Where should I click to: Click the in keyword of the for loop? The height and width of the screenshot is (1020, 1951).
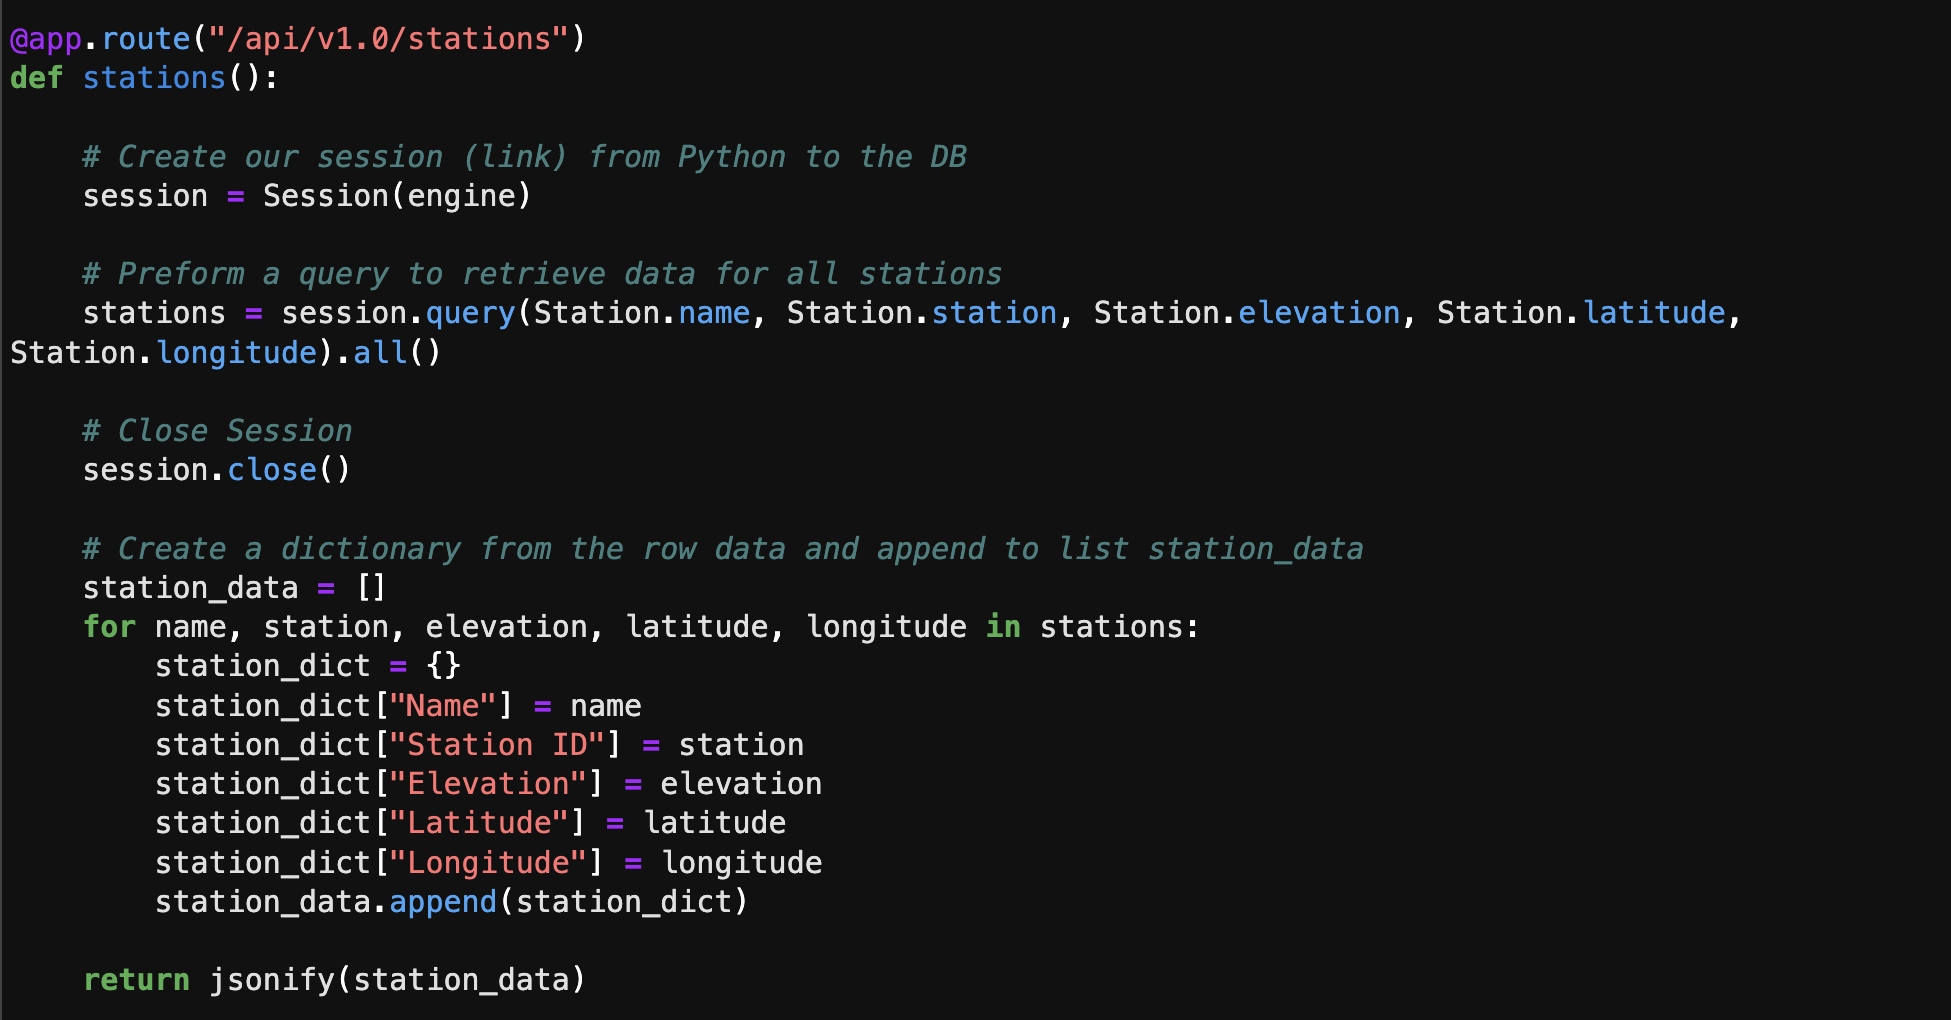tap(1002, 626)
